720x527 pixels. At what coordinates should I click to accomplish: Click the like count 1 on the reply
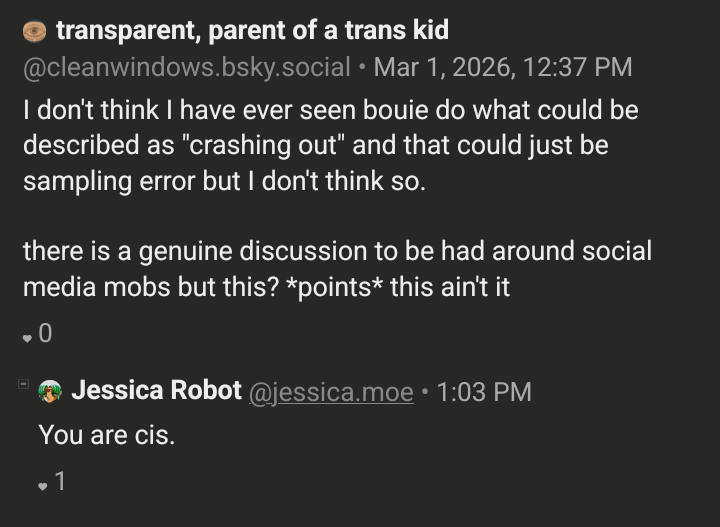(x=60, y=483)
